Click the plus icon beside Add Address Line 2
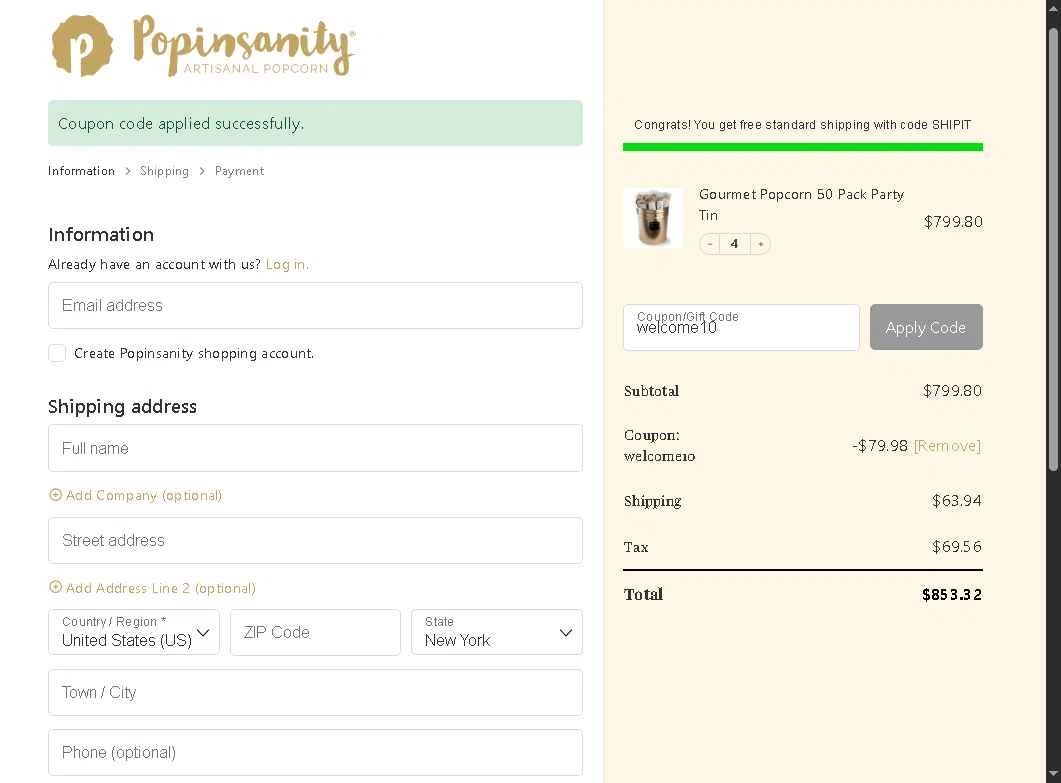This screenshot has width=1061, height=783. coord(55,587)
